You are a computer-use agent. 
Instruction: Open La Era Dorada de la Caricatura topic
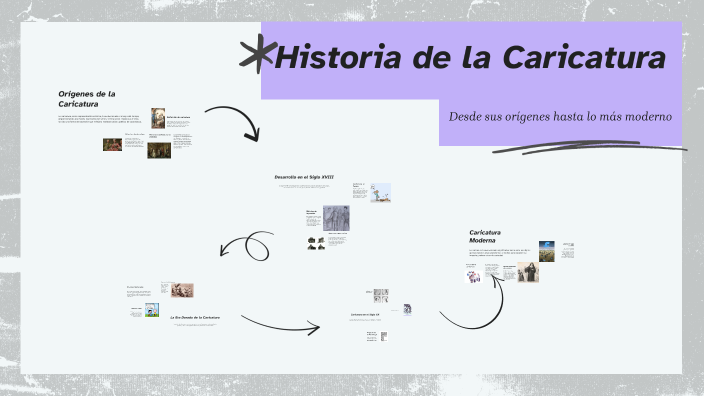(195, 317)
